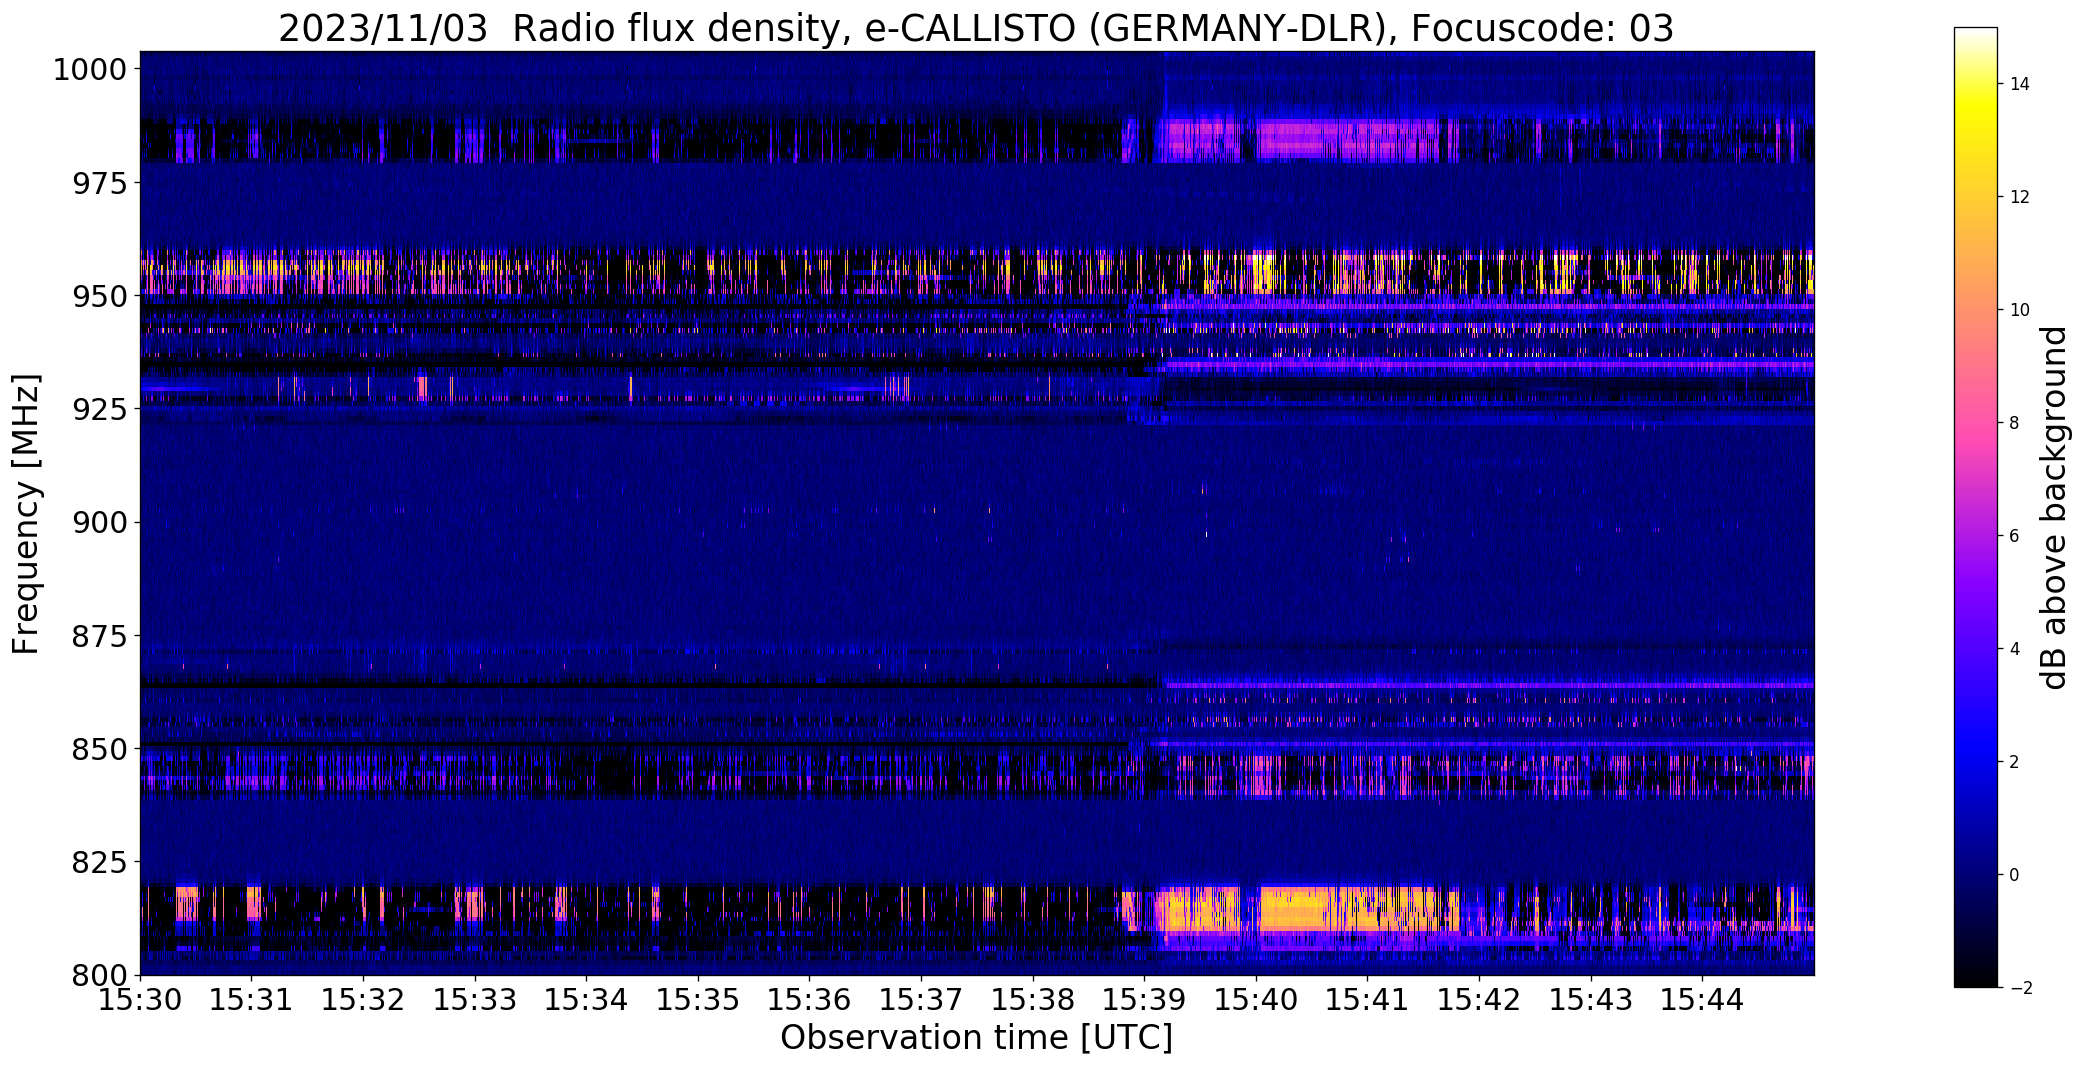Click the 15:43 time tick label

[1591, 1000]
